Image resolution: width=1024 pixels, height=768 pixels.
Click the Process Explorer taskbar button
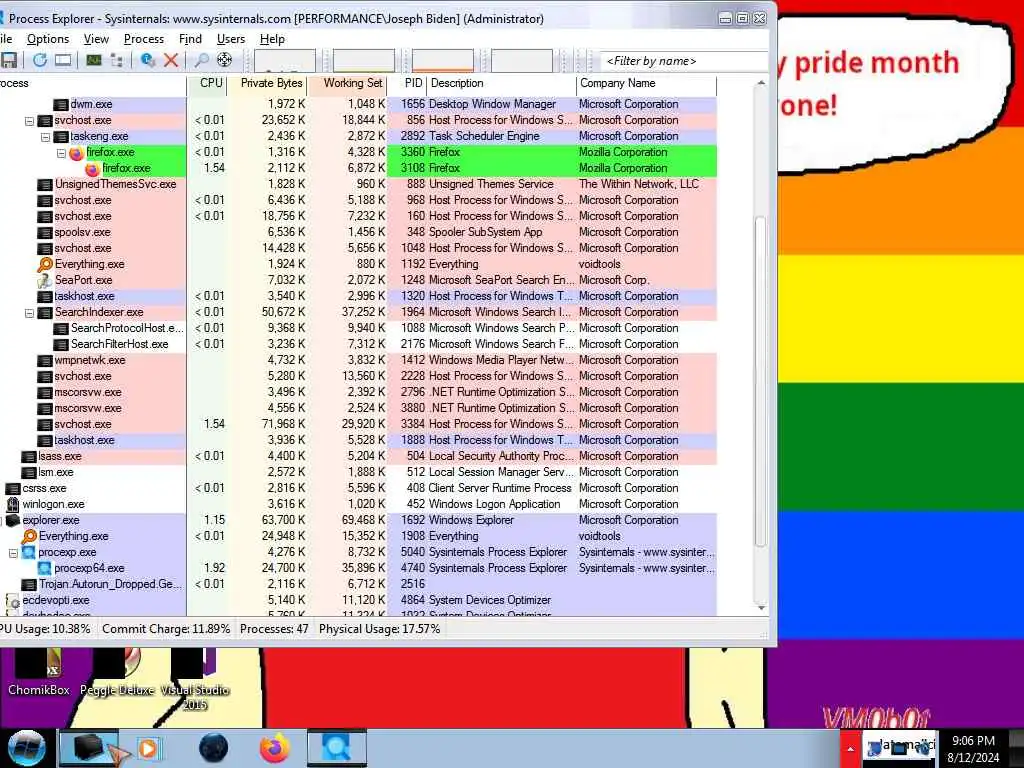pyautogui.click(x=336, y=748)
